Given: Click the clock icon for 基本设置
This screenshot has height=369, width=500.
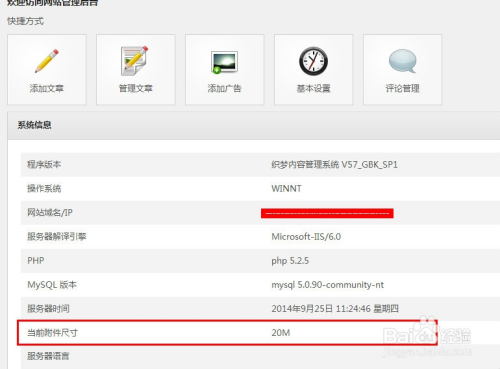Looking at the screenshot, I should tap(313, 61).
